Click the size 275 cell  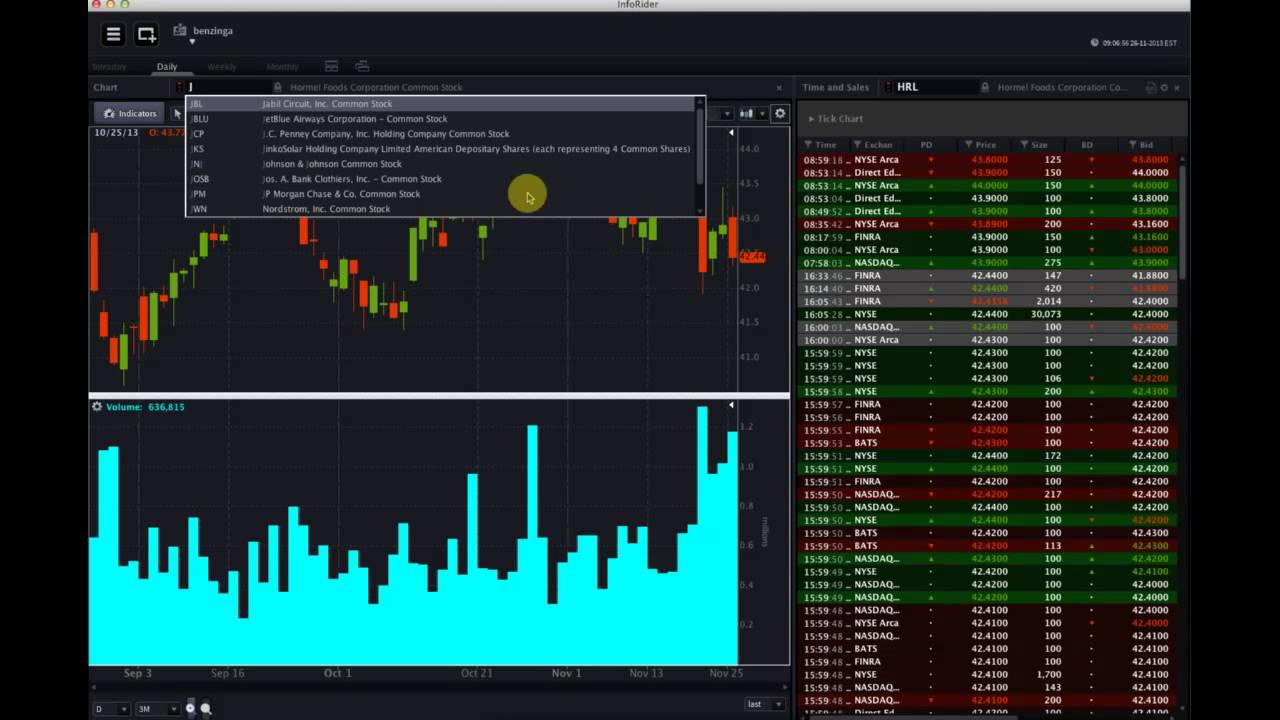(x=1052, y=263)
